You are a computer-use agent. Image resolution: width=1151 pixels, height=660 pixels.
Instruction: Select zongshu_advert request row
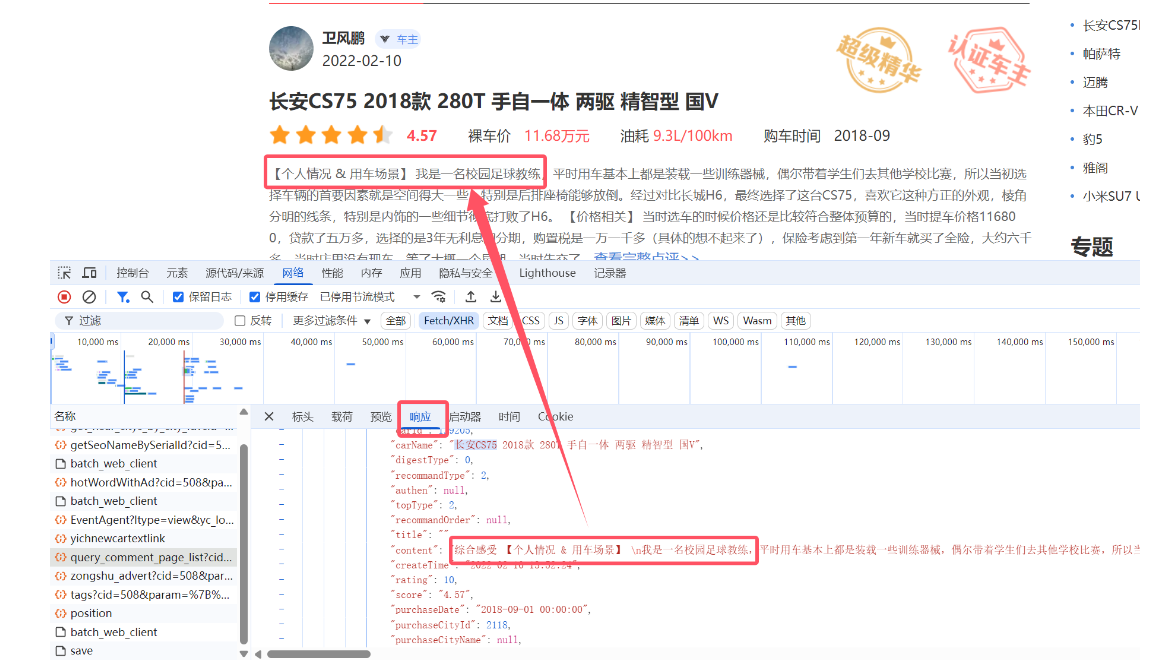point(145,576)
